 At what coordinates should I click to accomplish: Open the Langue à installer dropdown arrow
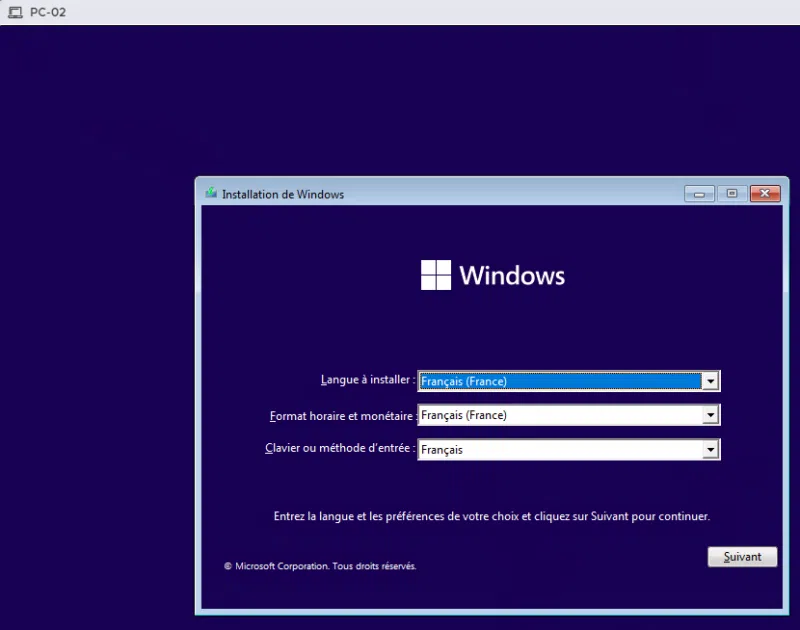[x=712, y=381]
